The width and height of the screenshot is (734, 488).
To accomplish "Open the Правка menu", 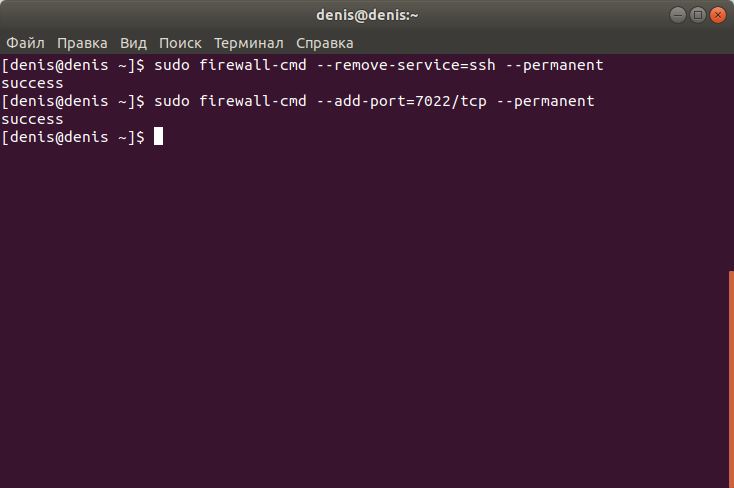I will [x=82, y=43].
